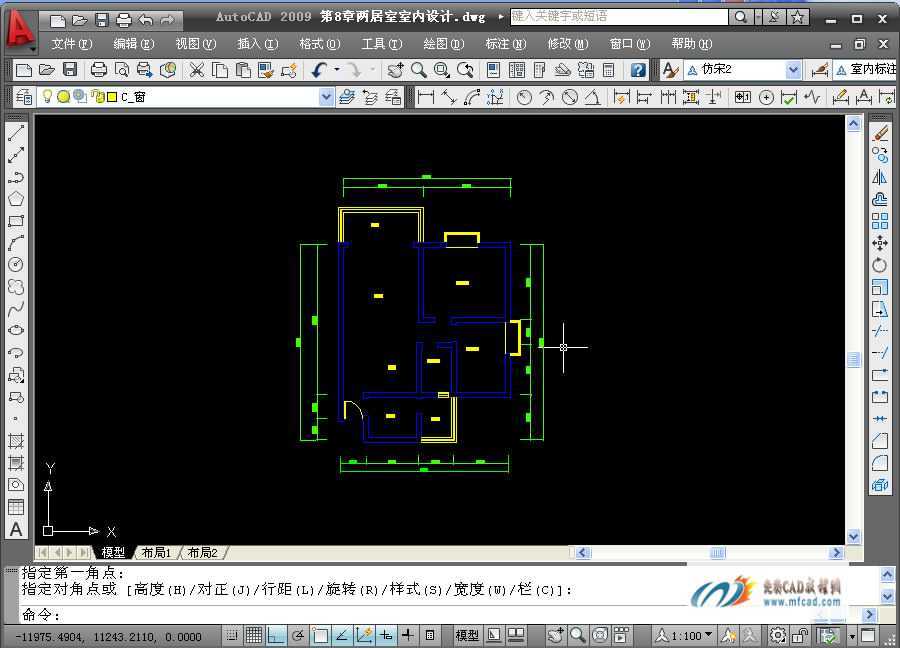Screen dimensions: 900x648
Task: Switch to the 布局1 tab
Action: click(x=157, y=552)
